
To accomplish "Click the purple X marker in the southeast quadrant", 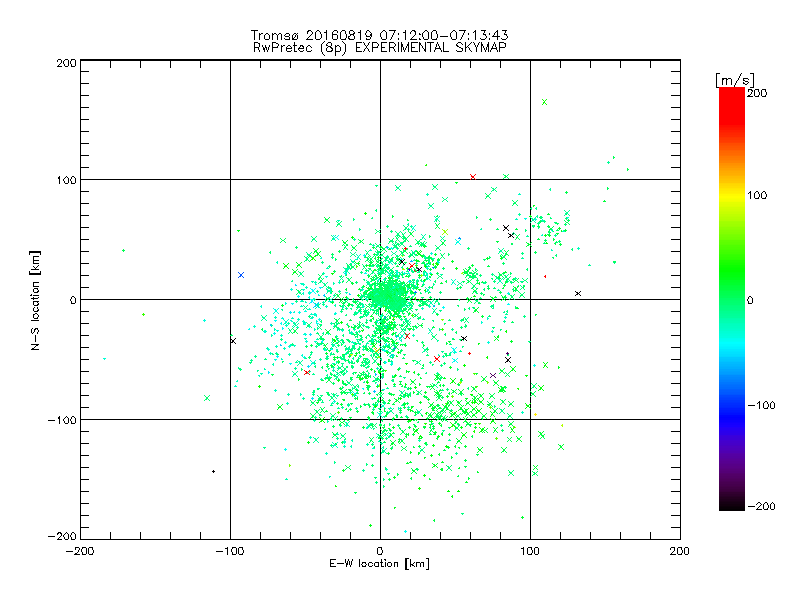I will (x=493, y=376).
